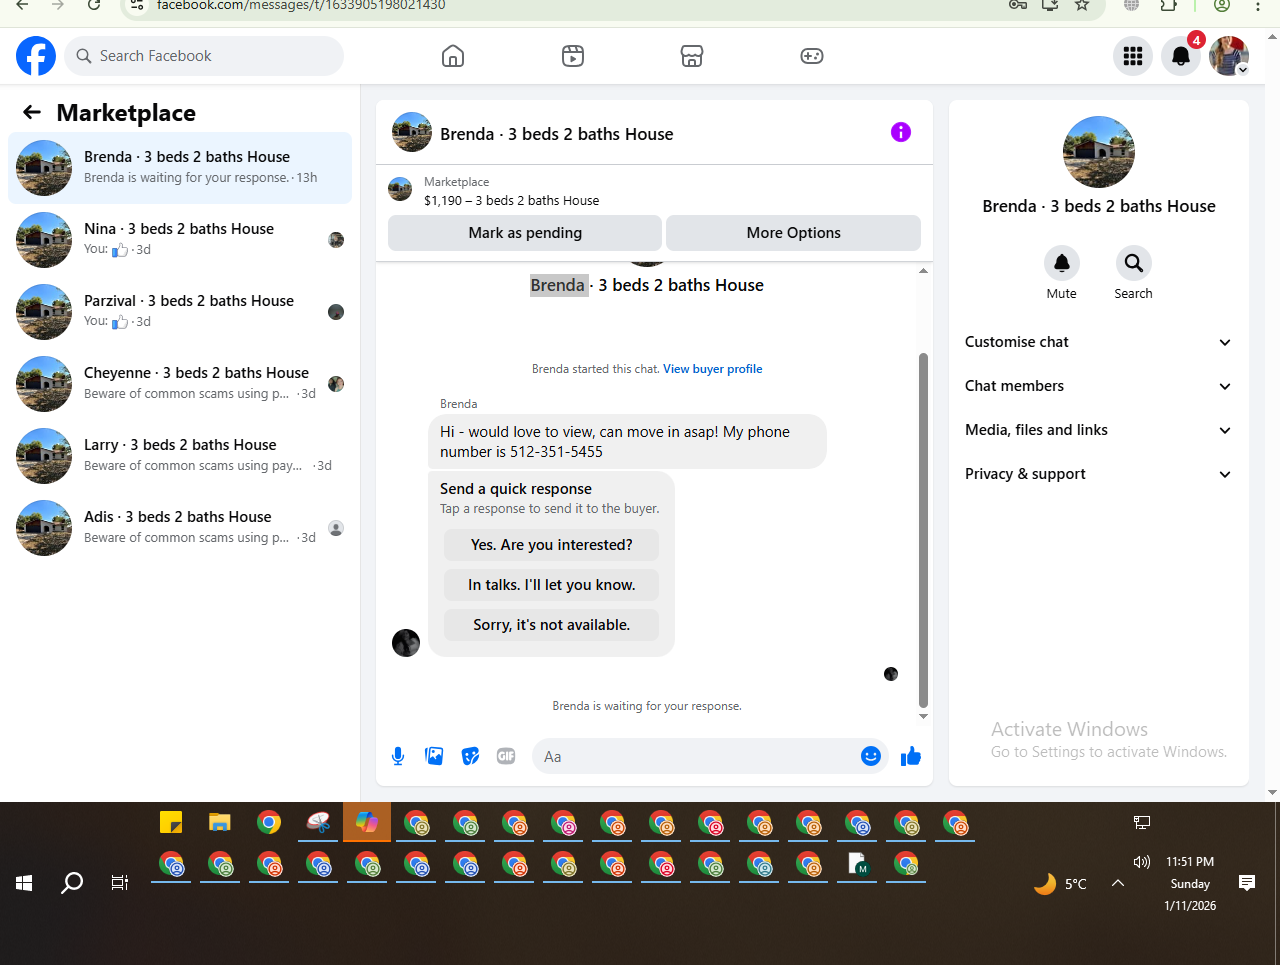This screenshot has width=1280, height=965.
Task: Open the Video tab in top navigation
Action: coord(573,56)
